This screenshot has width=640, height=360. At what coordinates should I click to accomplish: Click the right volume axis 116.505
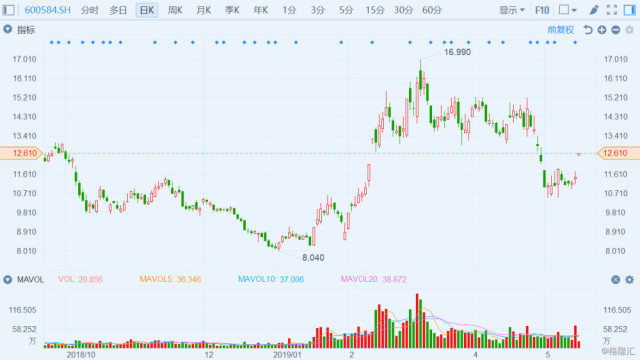coord(617,310)
